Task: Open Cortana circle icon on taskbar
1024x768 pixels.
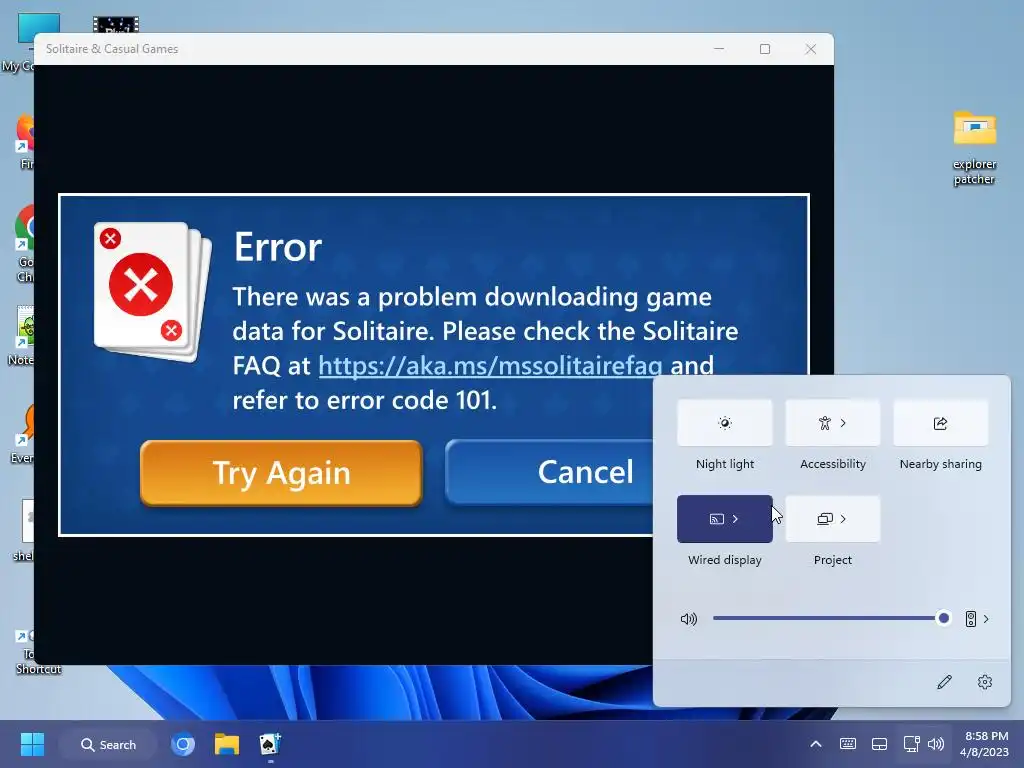Action: pos(183,744)
